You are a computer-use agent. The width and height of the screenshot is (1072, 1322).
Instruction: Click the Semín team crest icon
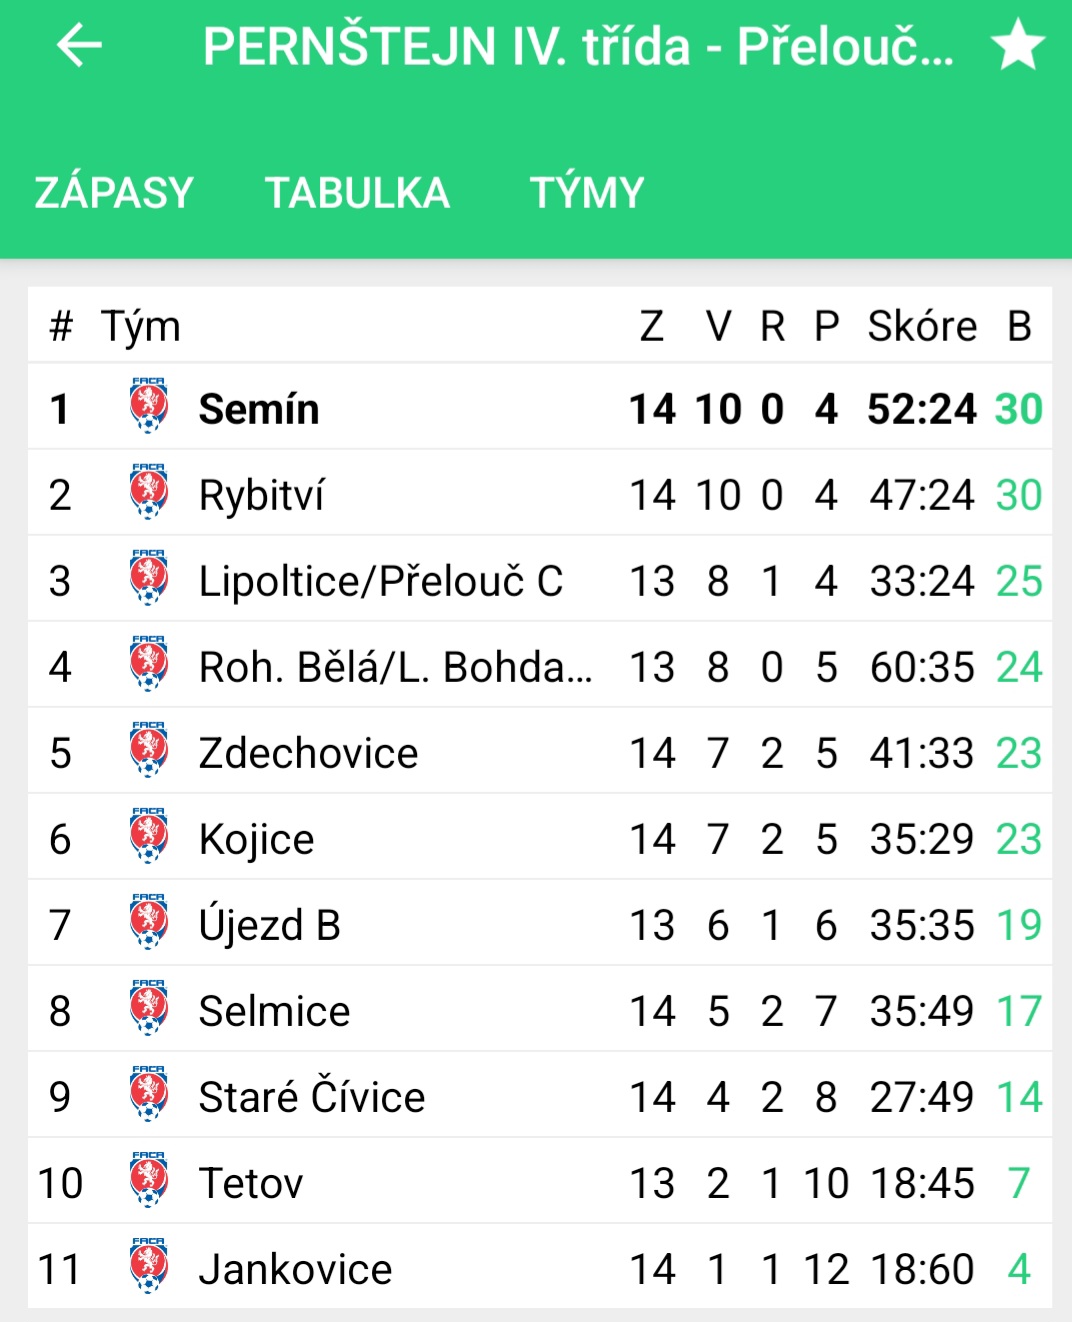tap(148, 405)
